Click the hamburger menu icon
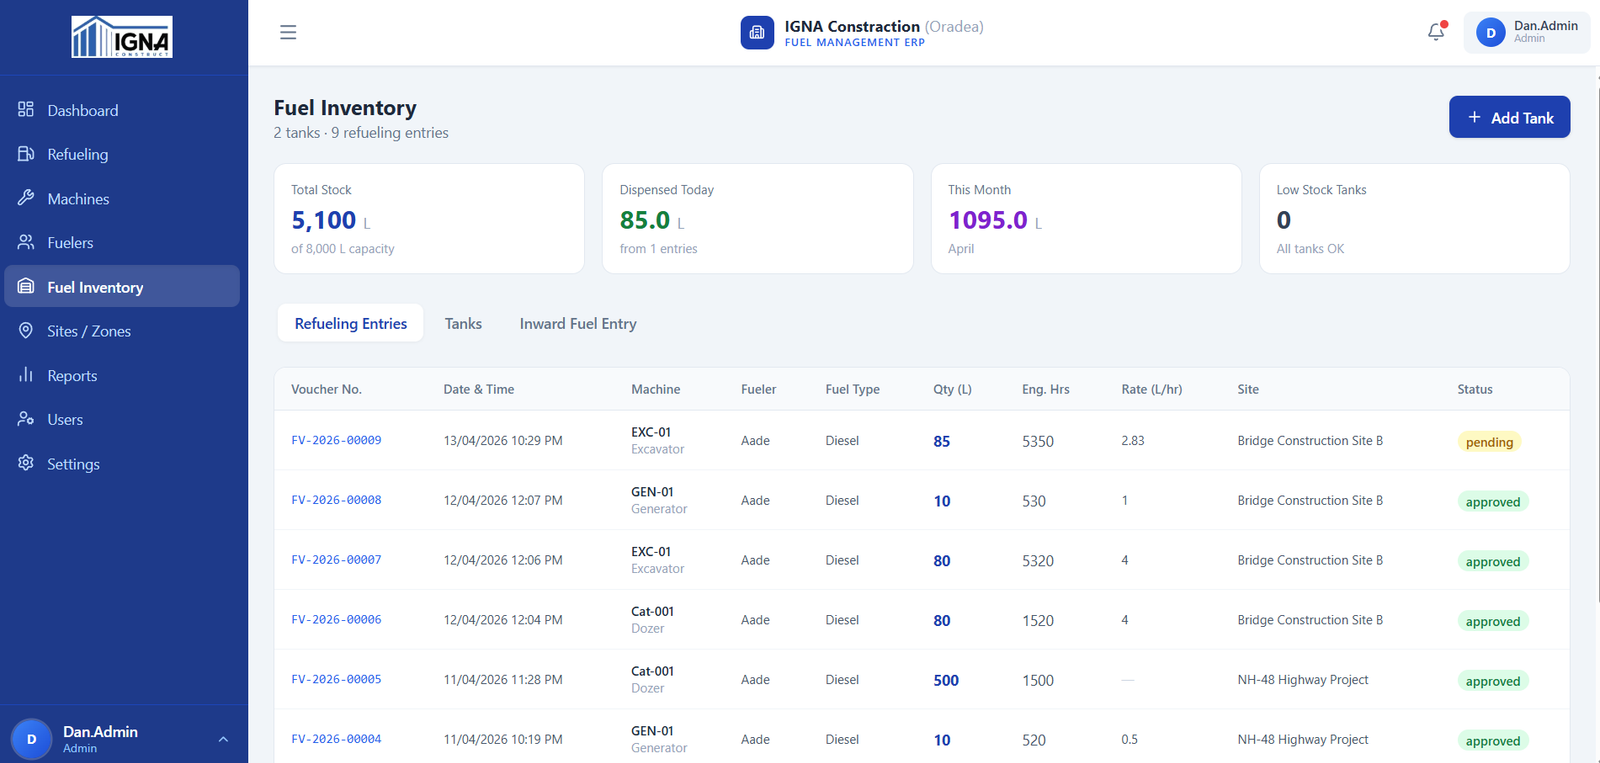The height and width of the screenshot is (763, 1600). [288, 32]
